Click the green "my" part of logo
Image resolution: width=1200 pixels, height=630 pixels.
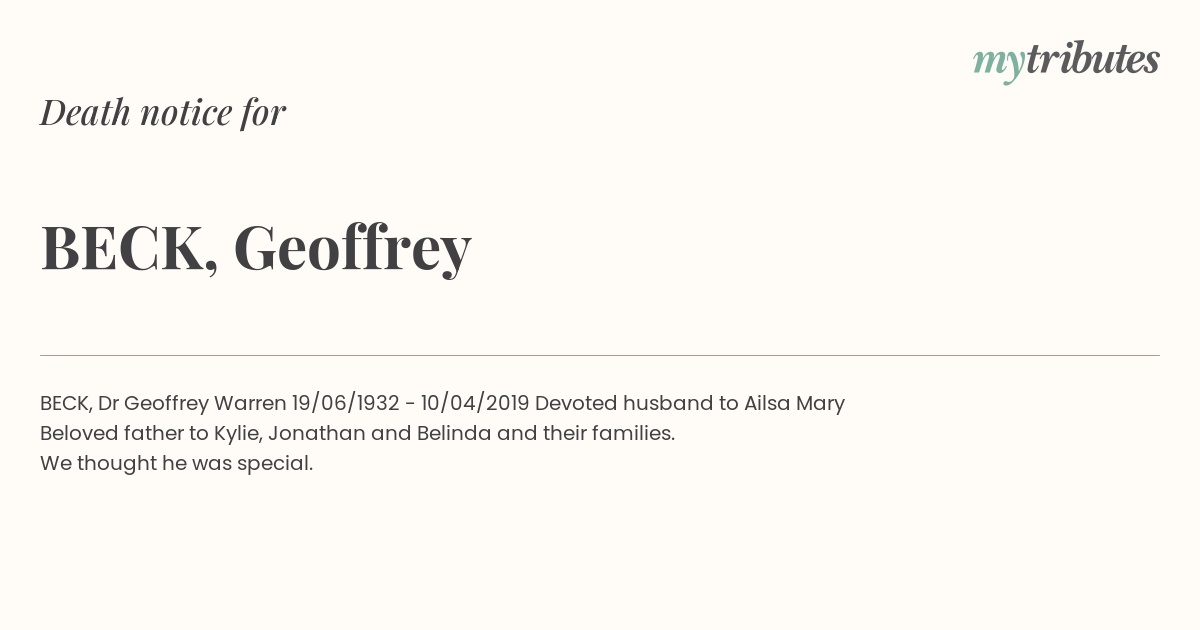click(x=999, y=64)
